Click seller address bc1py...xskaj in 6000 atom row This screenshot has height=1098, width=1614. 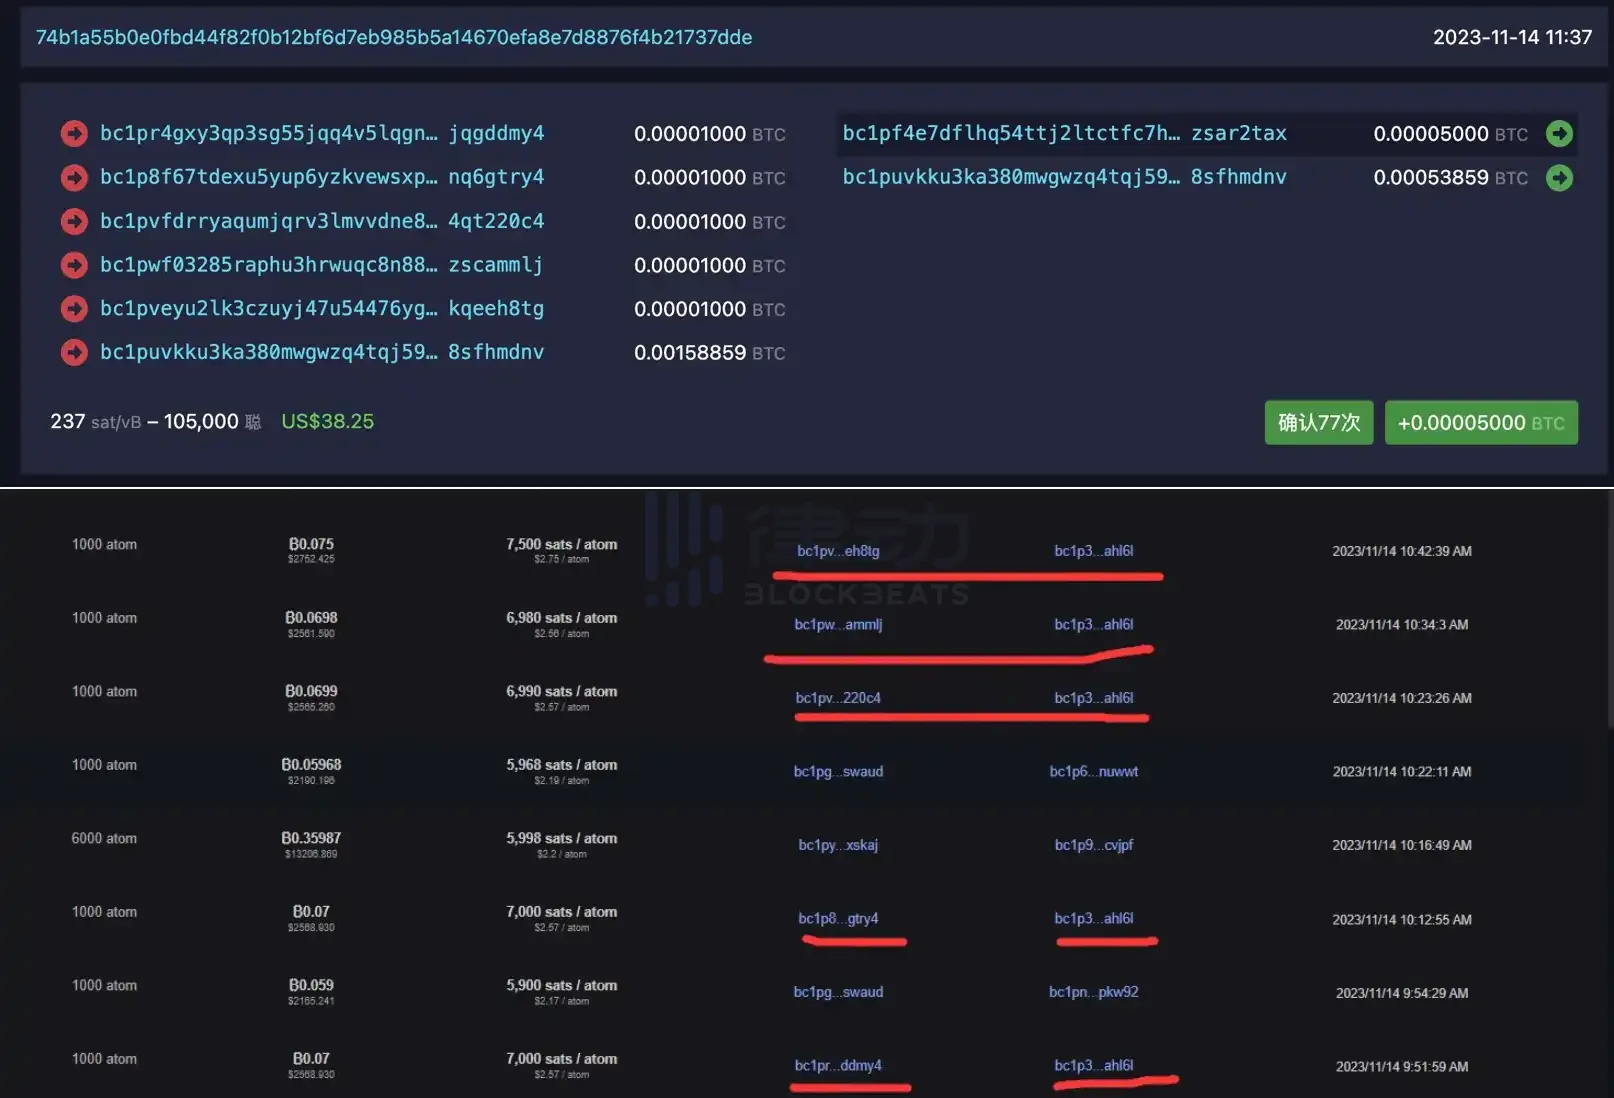[838, 845]
